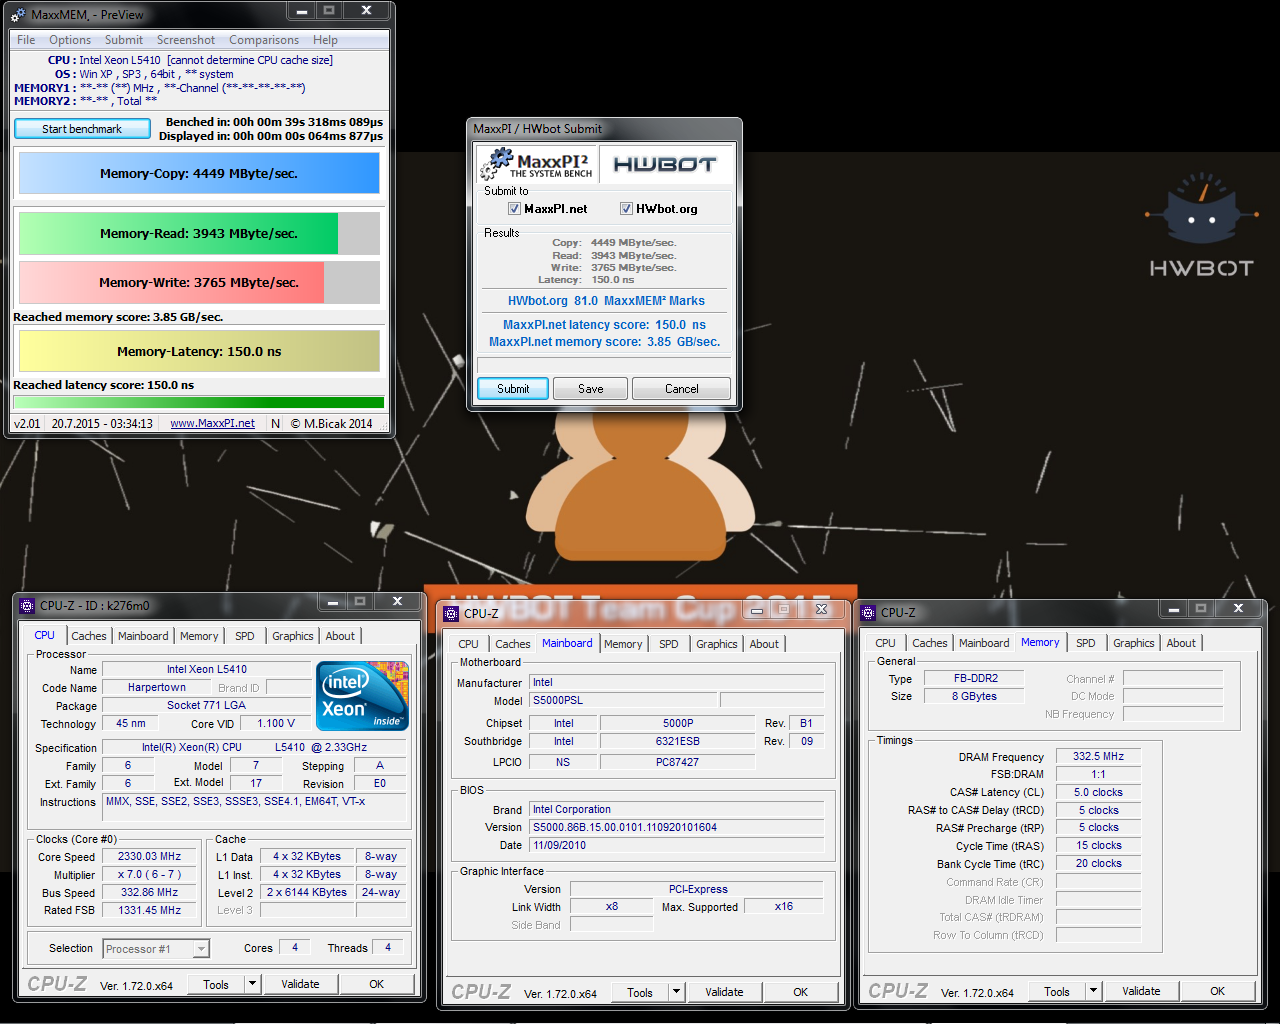Image resolution: width=1280 pixels, height=1024 pixels.
Task: Click the MaxxPI² system bench logo
Action: click(x=537, y=163)
